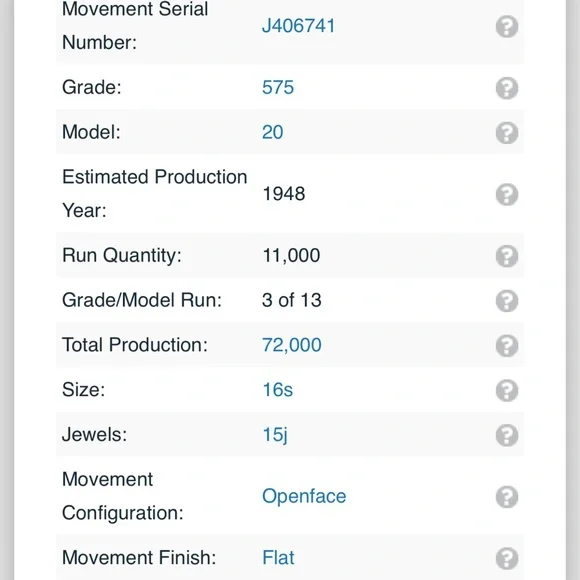Click the Openface configuration link
The height and width of the screenshot is (580, 580).
coord(304,496)
